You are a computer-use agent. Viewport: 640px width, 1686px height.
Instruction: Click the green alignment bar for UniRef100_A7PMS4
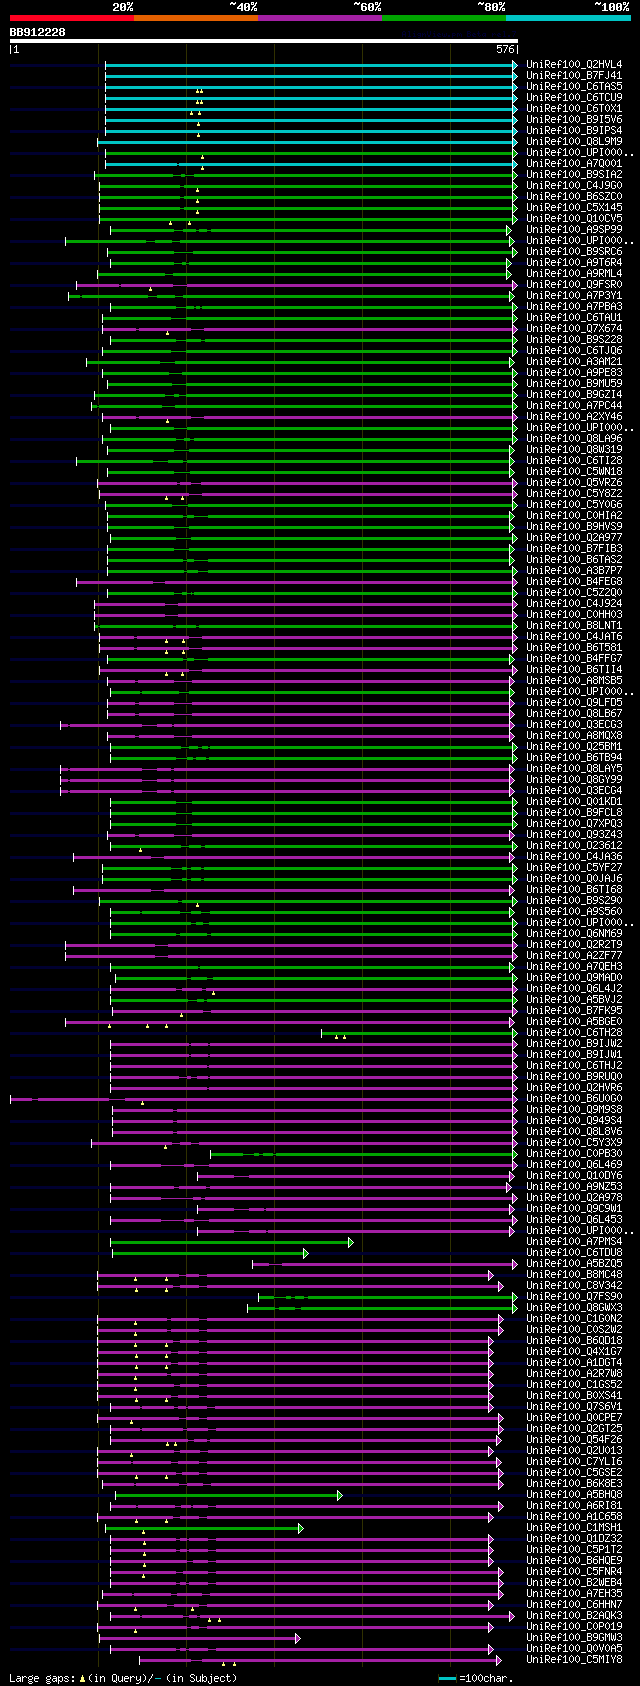tap(231, 1242)
